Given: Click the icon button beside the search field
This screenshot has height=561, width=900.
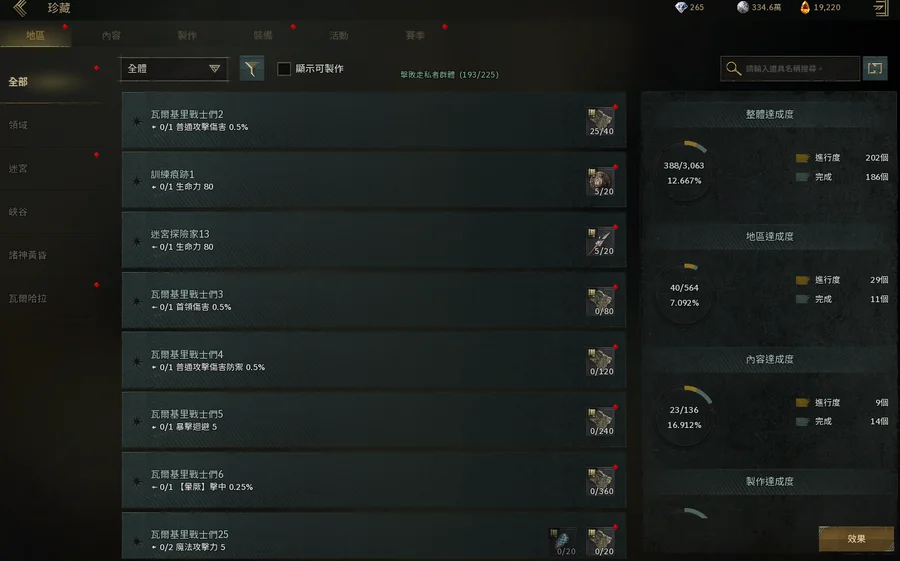Looking at the screenshot, I should (x=875, y=68).
